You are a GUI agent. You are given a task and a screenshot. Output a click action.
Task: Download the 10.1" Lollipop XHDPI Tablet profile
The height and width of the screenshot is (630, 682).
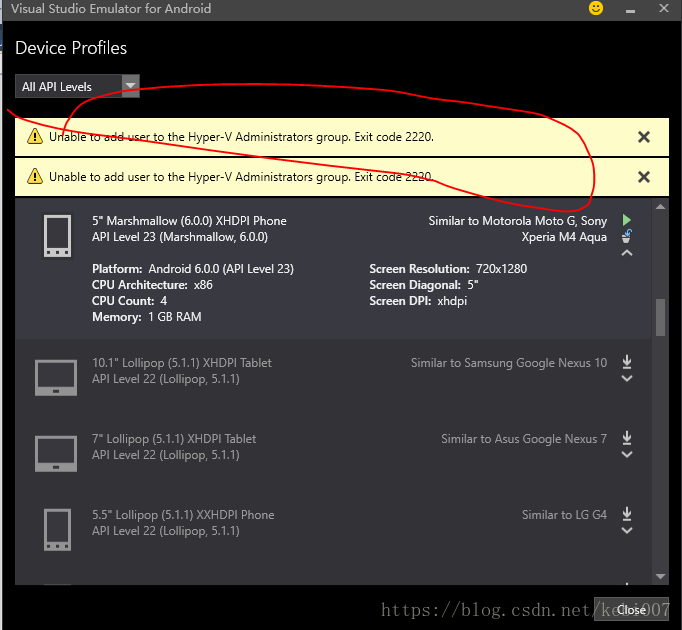point(627,362)
